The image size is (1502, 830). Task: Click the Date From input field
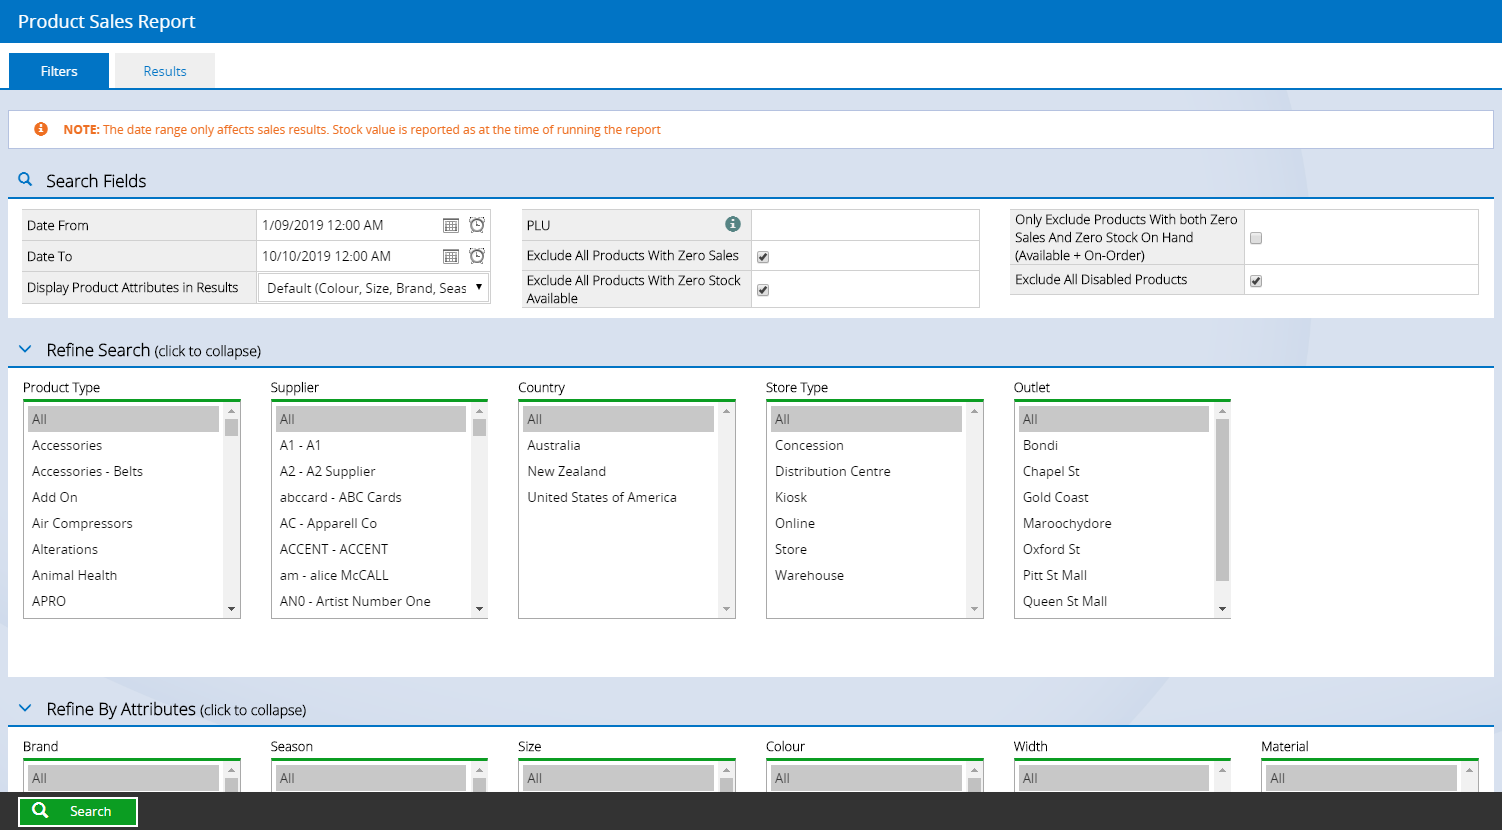[348, 225]
